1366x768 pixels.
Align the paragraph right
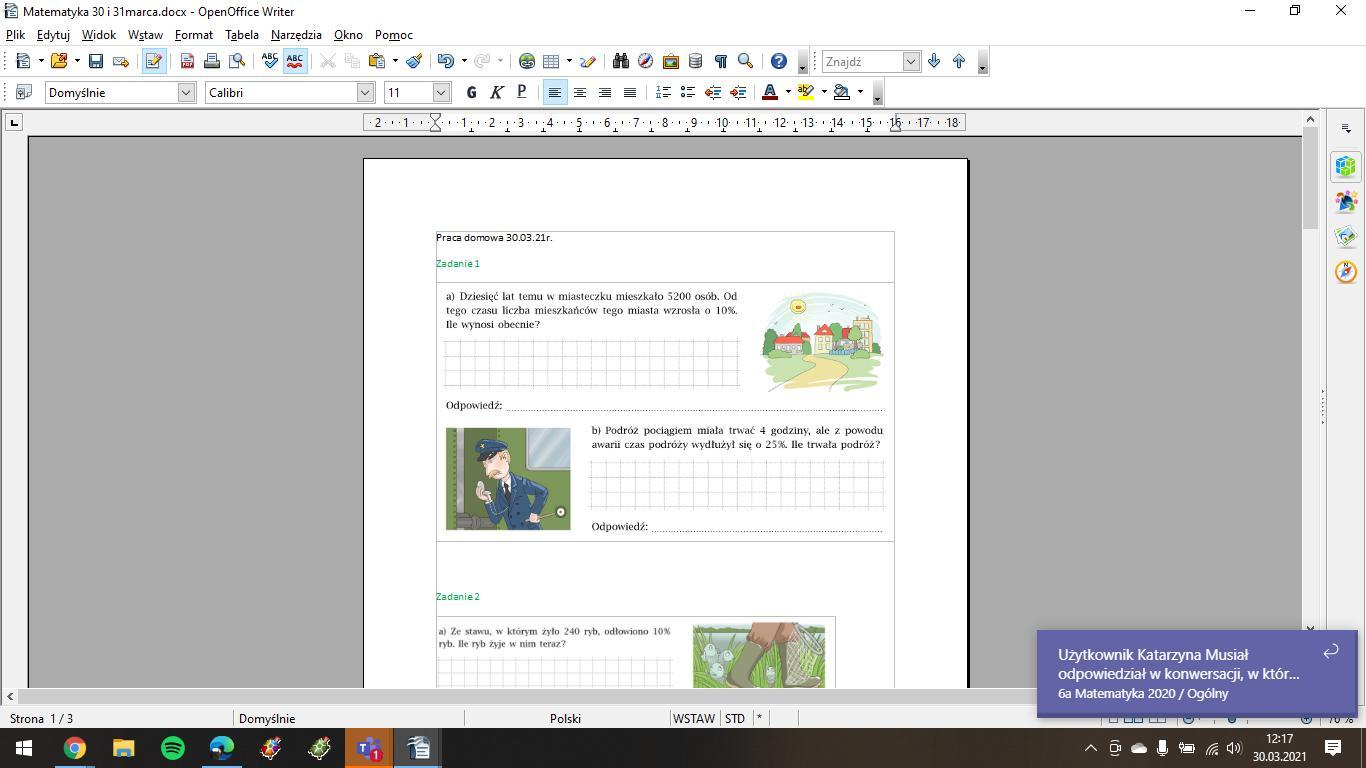coord(604,92)
